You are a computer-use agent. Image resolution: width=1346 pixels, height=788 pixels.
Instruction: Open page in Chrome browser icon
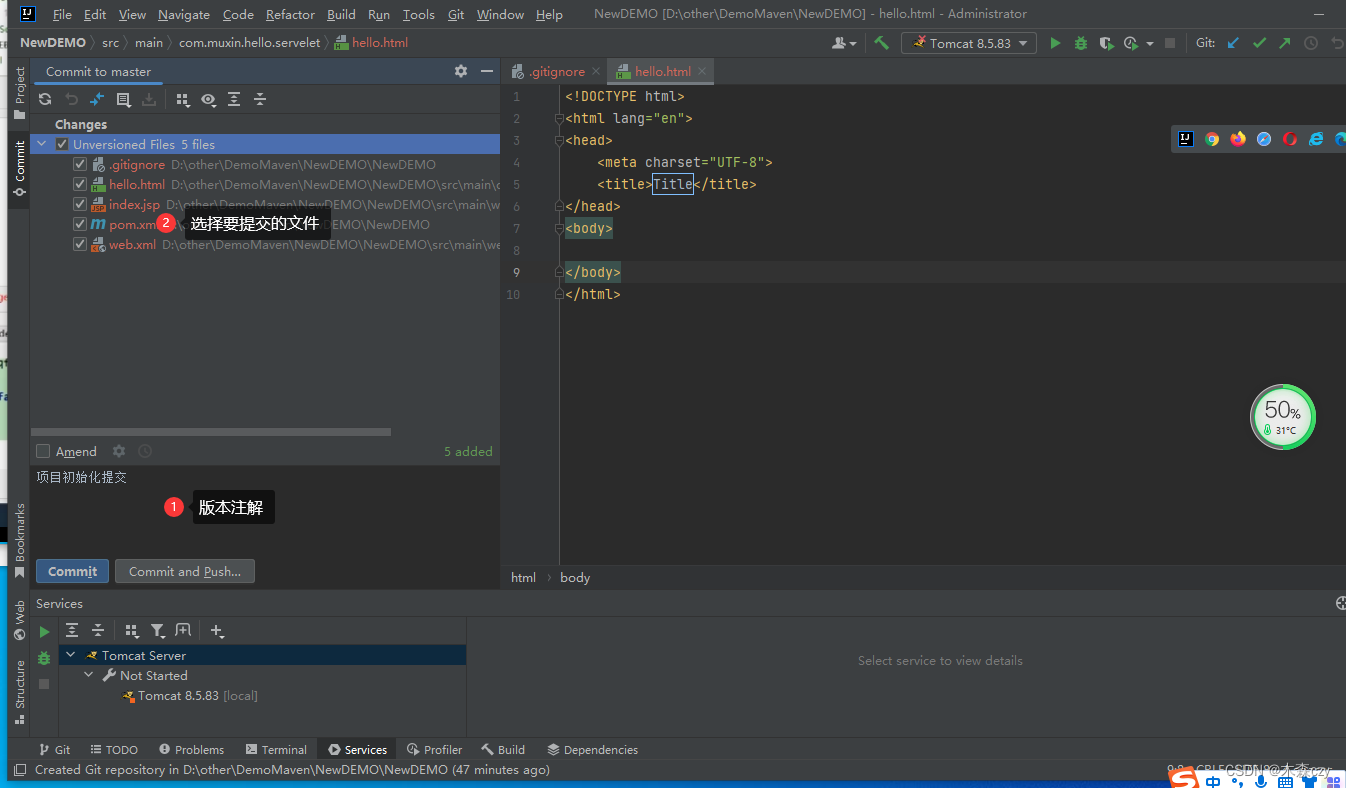pos(1212,139)
